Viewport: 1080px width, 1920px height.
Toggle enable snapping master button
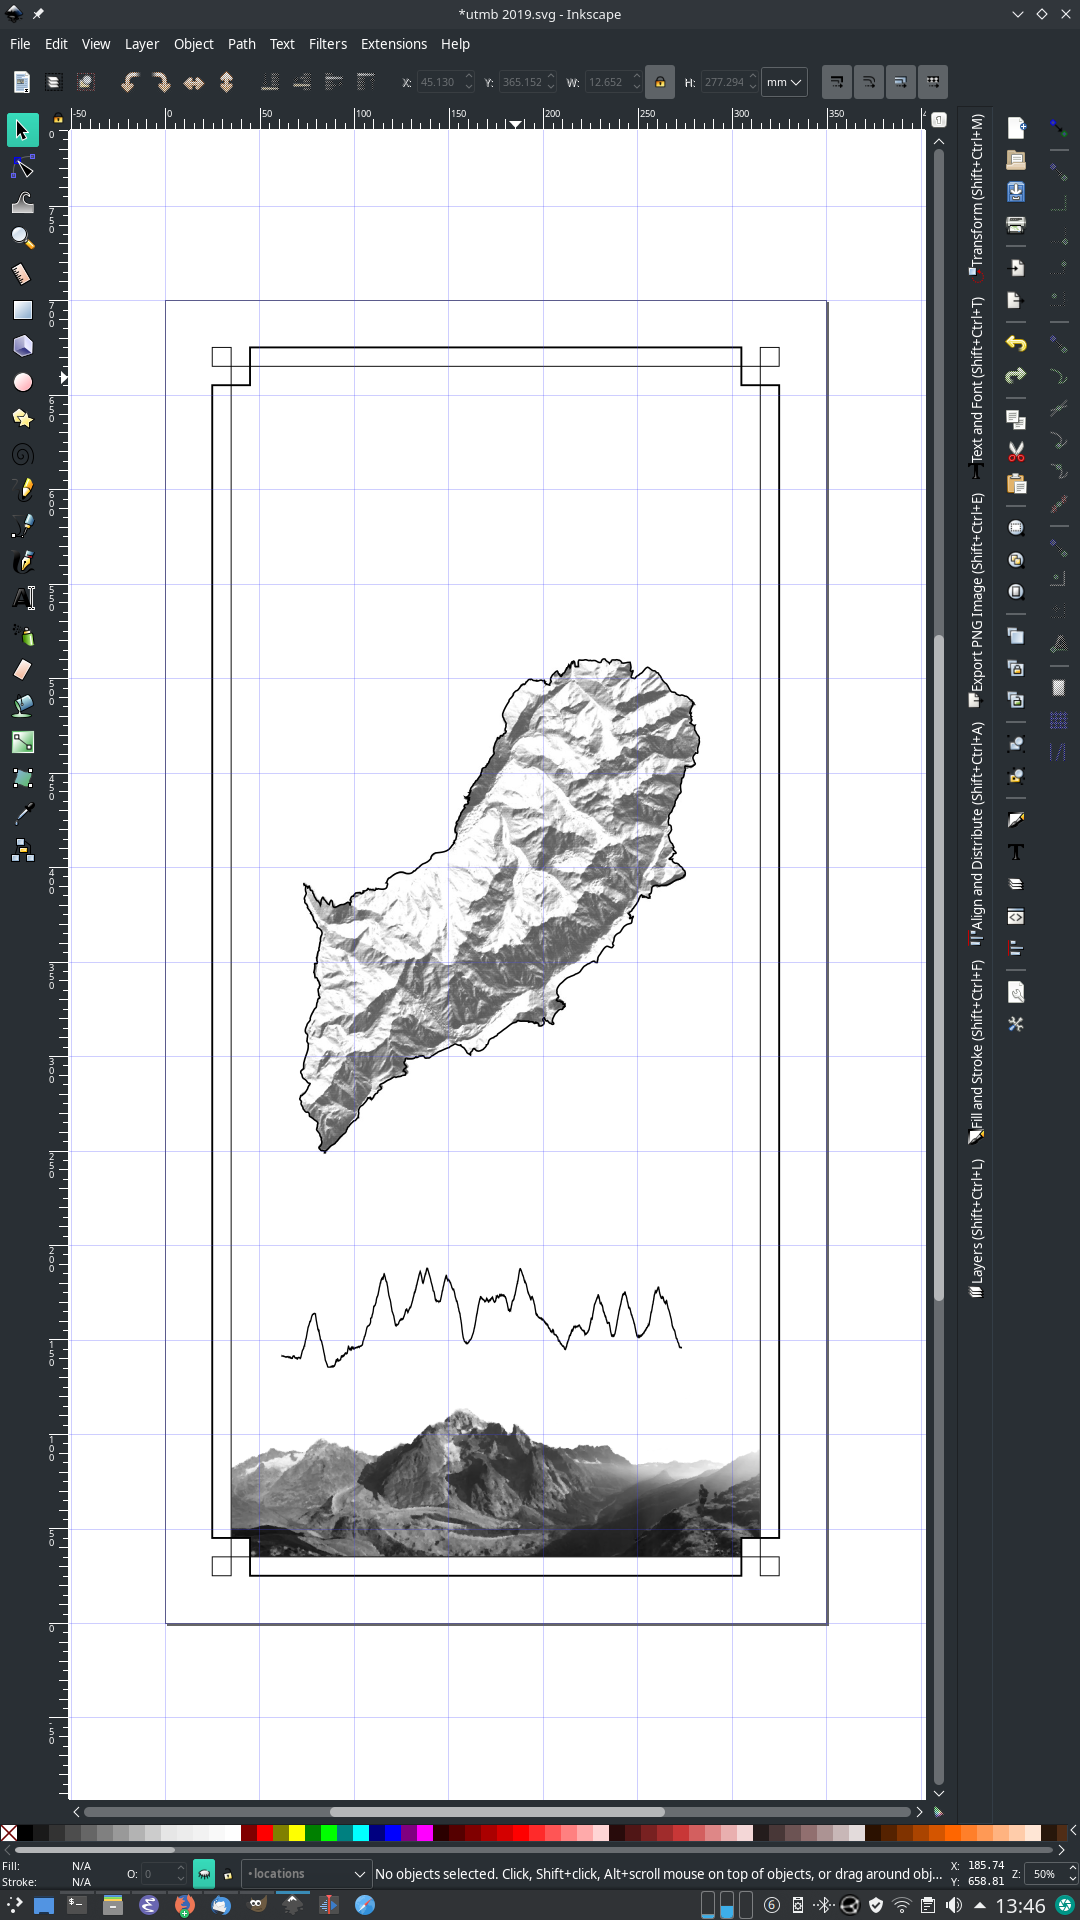click(x=1058, y=128)
